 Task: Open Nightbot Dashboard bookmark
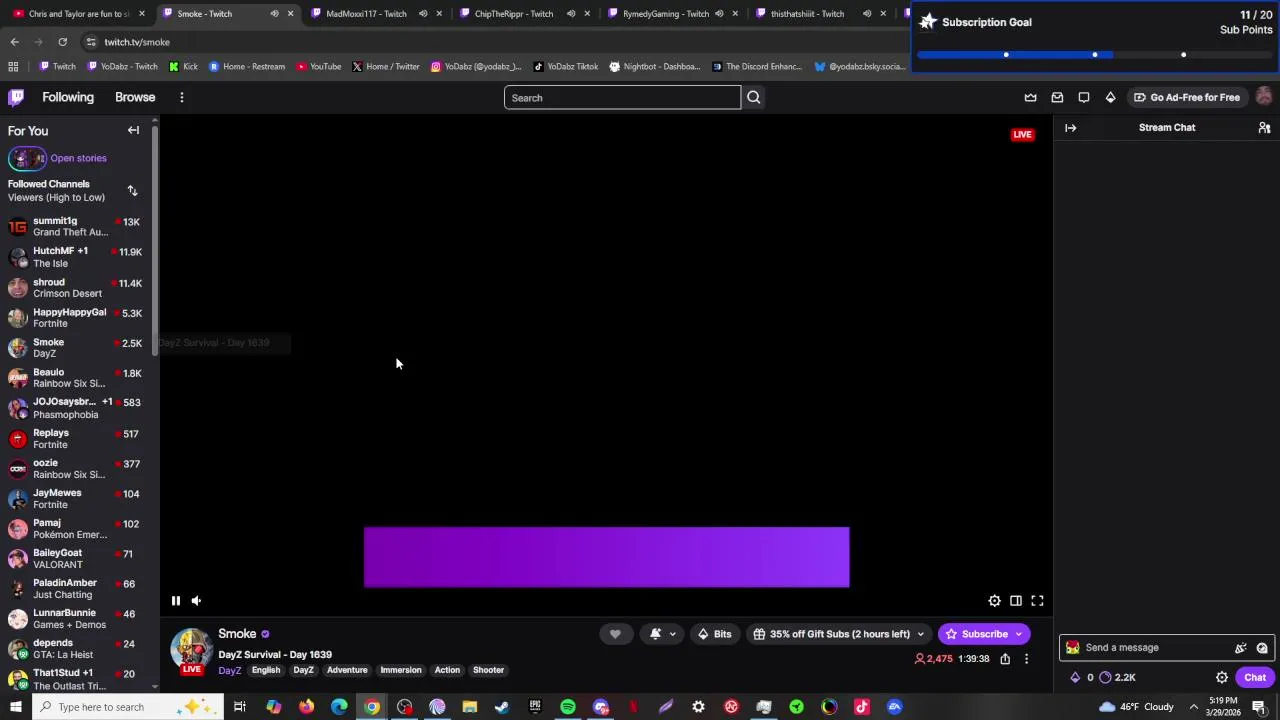654,67
